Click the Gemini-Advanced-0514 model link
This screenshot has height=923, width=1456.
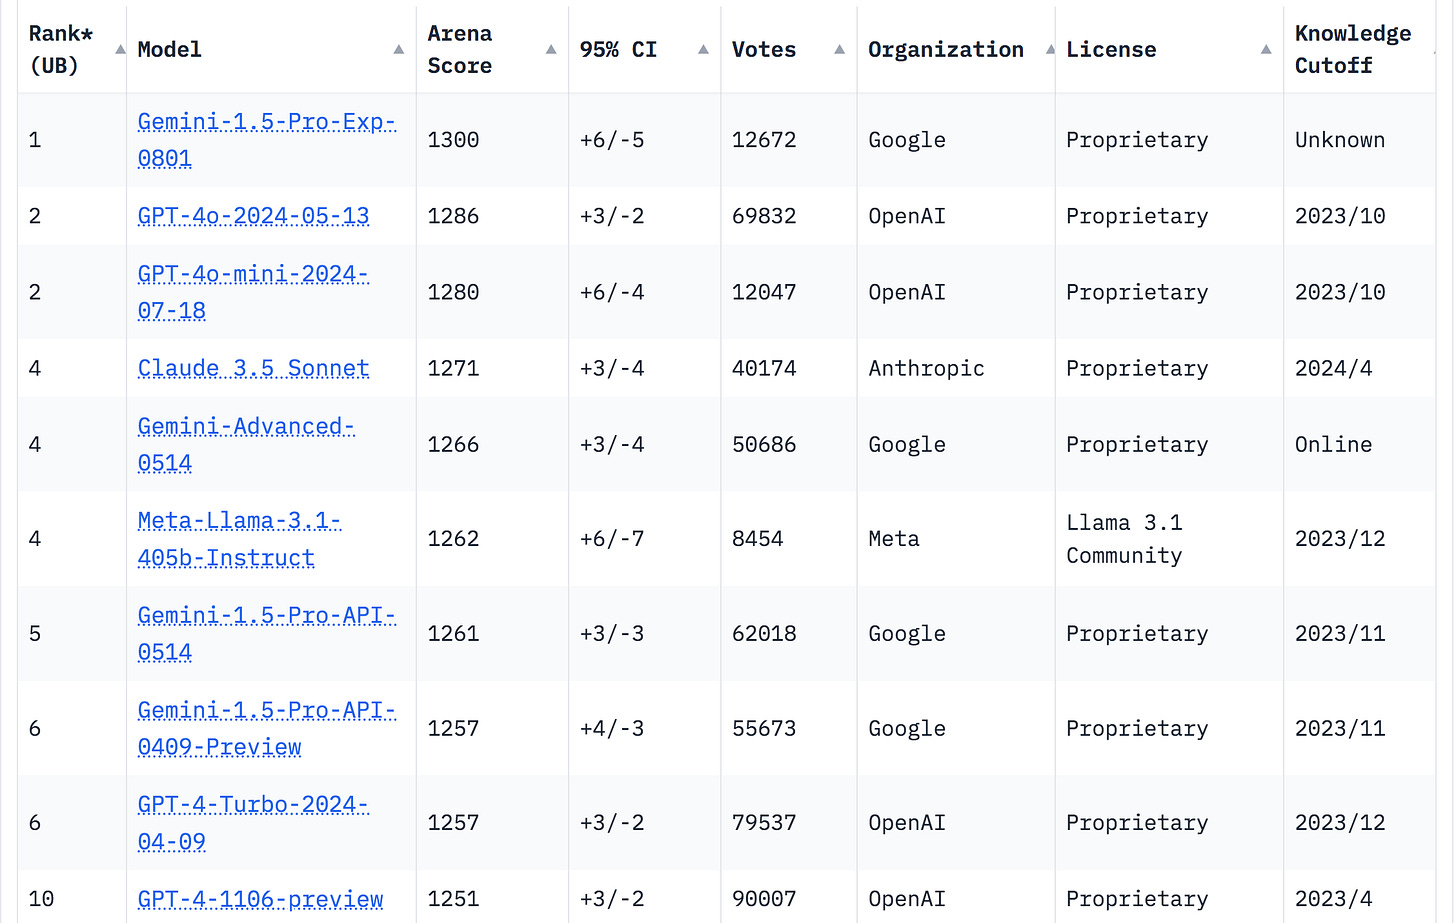coord(246,444)
